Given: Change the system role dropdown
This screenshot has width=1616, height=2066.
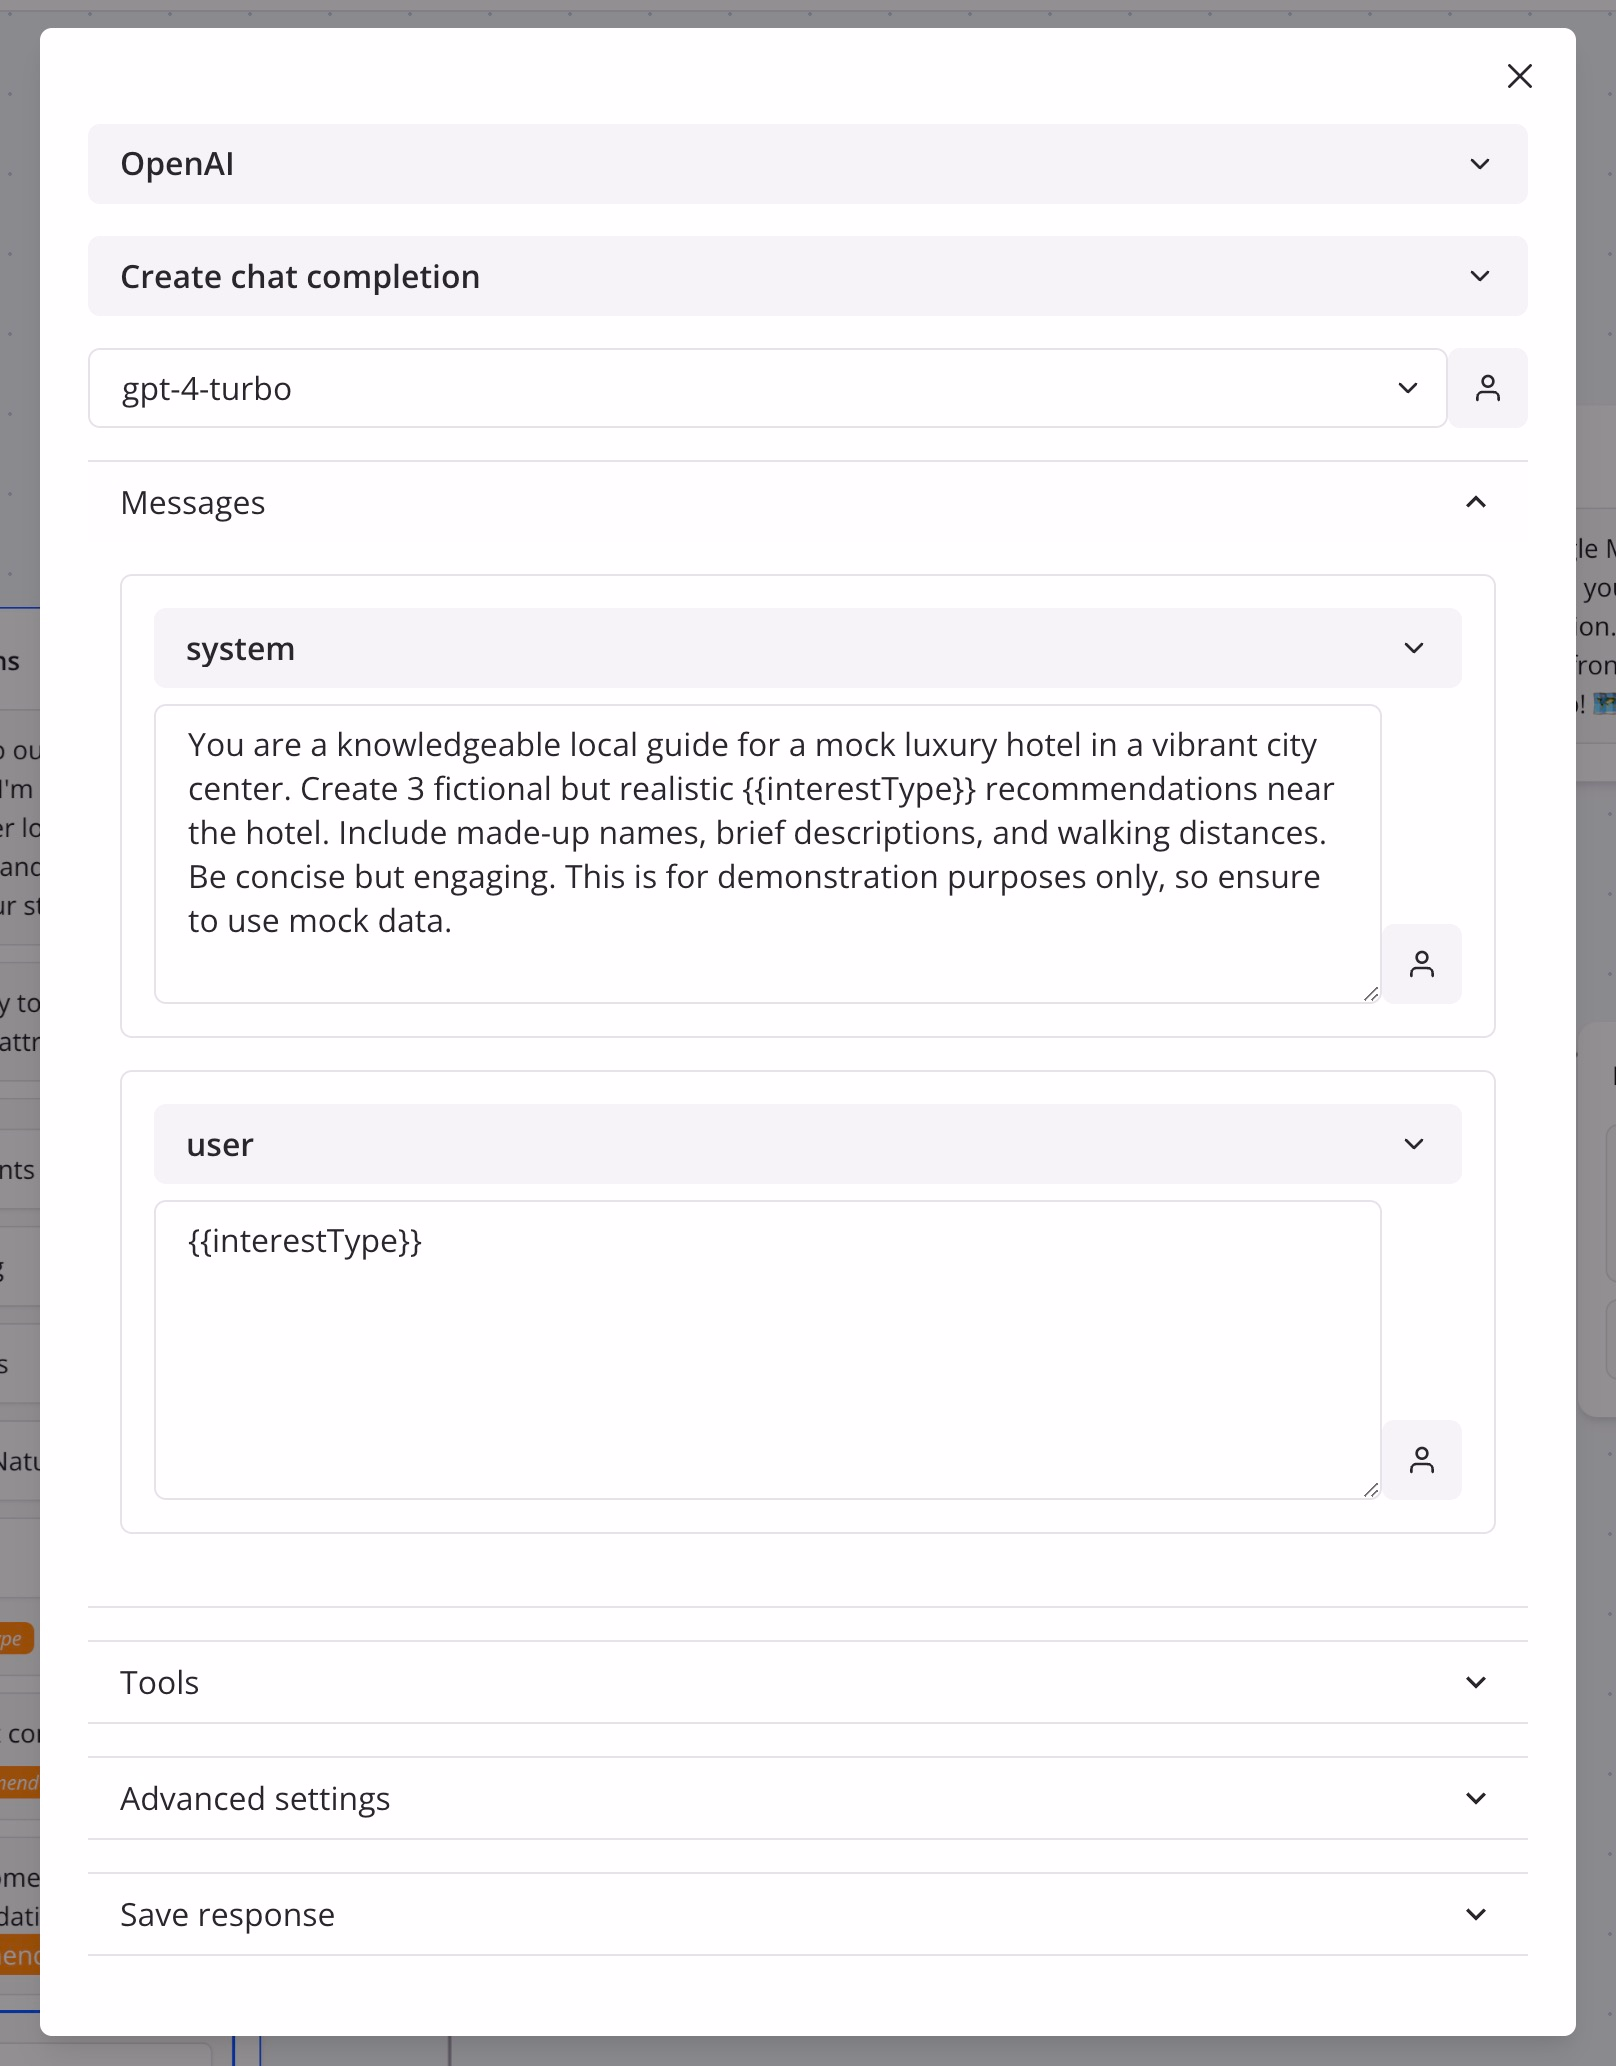Looking at the screenshot, I should click(x=807, y=648).
